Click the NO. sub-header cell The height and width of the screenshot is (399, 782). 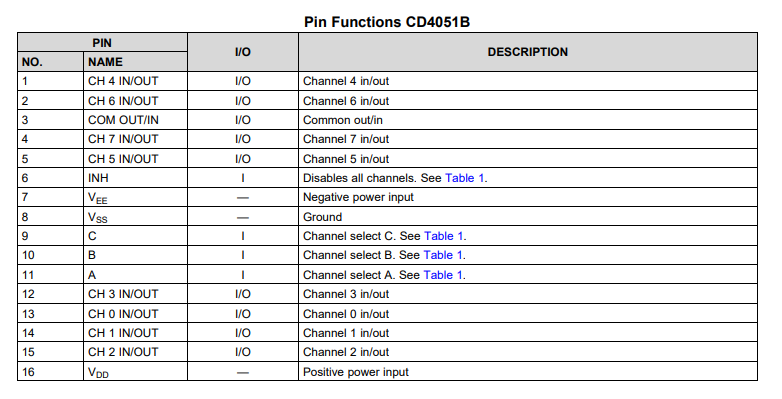click(50, 62)
